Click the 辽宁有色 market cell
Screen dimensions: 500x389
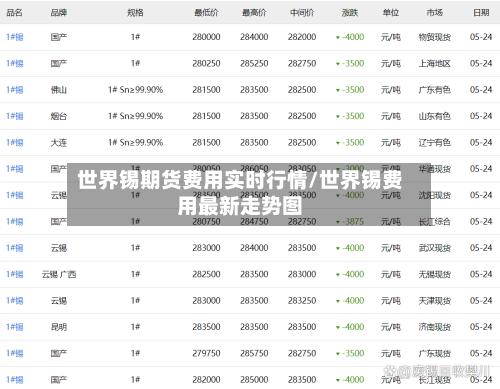[435, 143]
